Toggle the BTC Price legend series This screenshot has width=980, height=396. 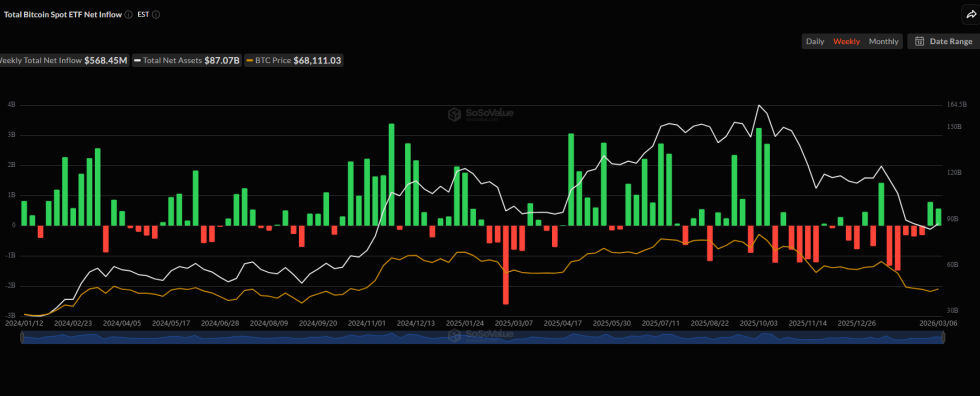294,61
